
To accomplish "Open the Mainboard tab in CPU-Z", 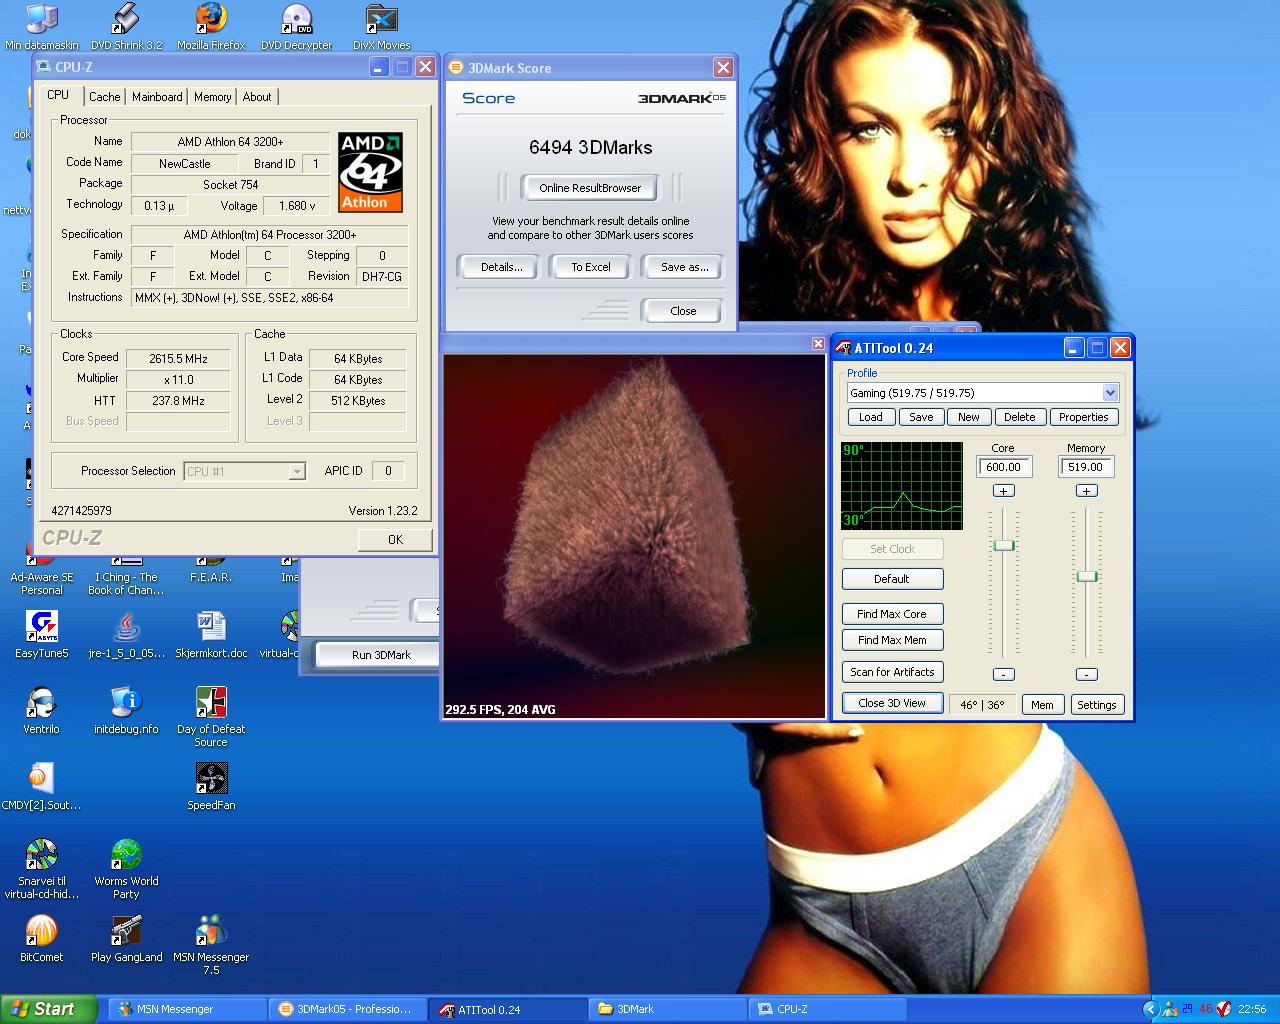I will [157, 97].
